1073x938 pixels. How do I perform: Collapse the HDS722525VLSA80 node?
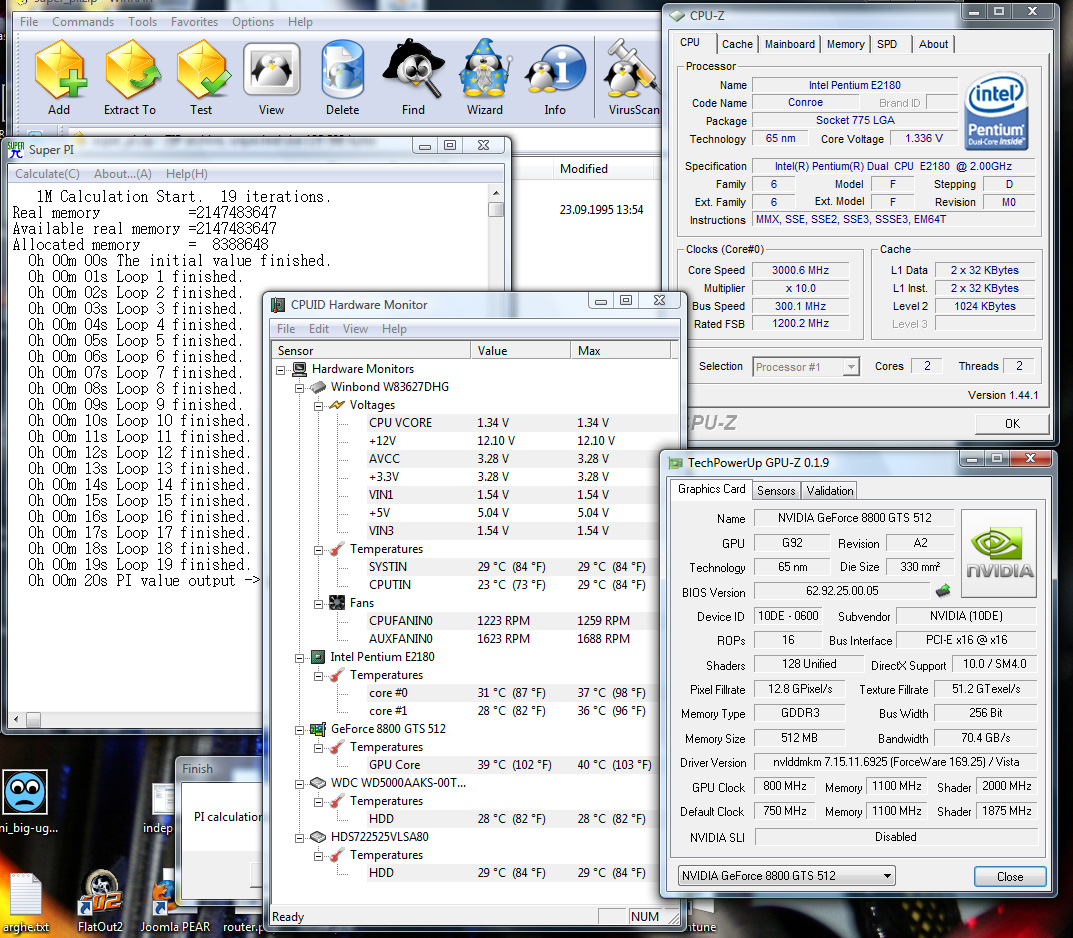[299, 838]
